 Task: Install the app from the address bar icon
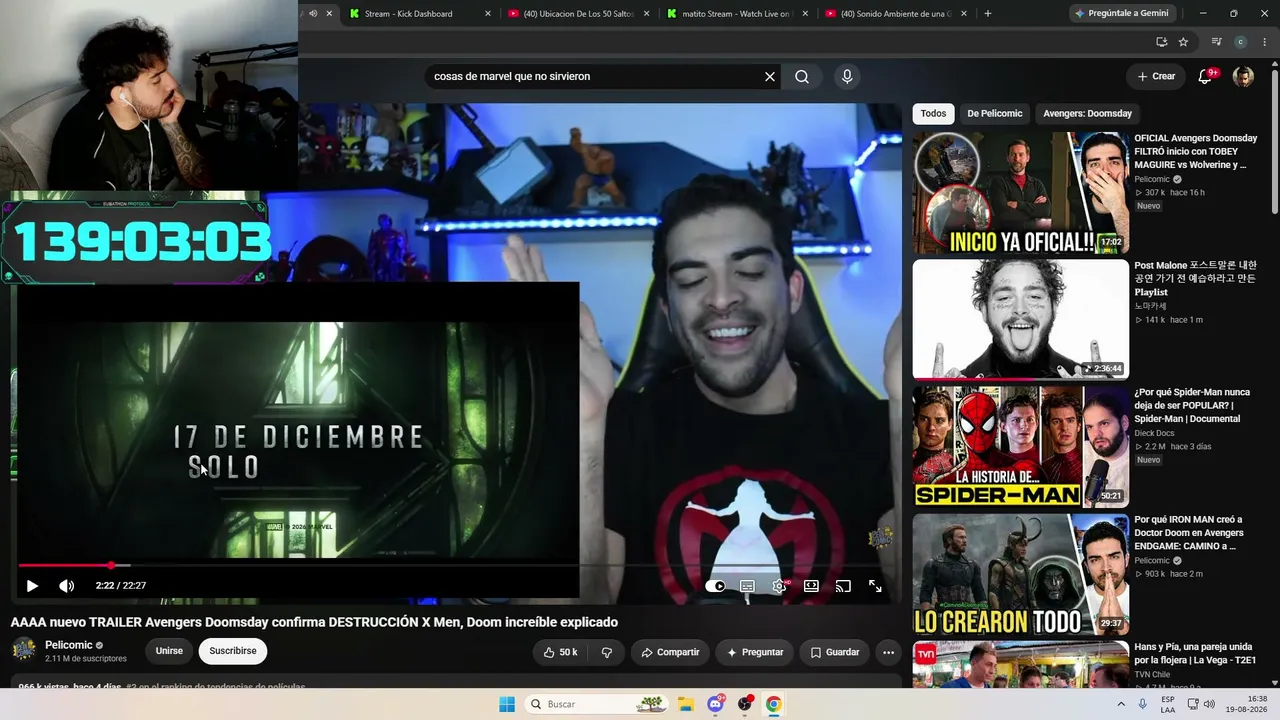(x=1161, y=42)
